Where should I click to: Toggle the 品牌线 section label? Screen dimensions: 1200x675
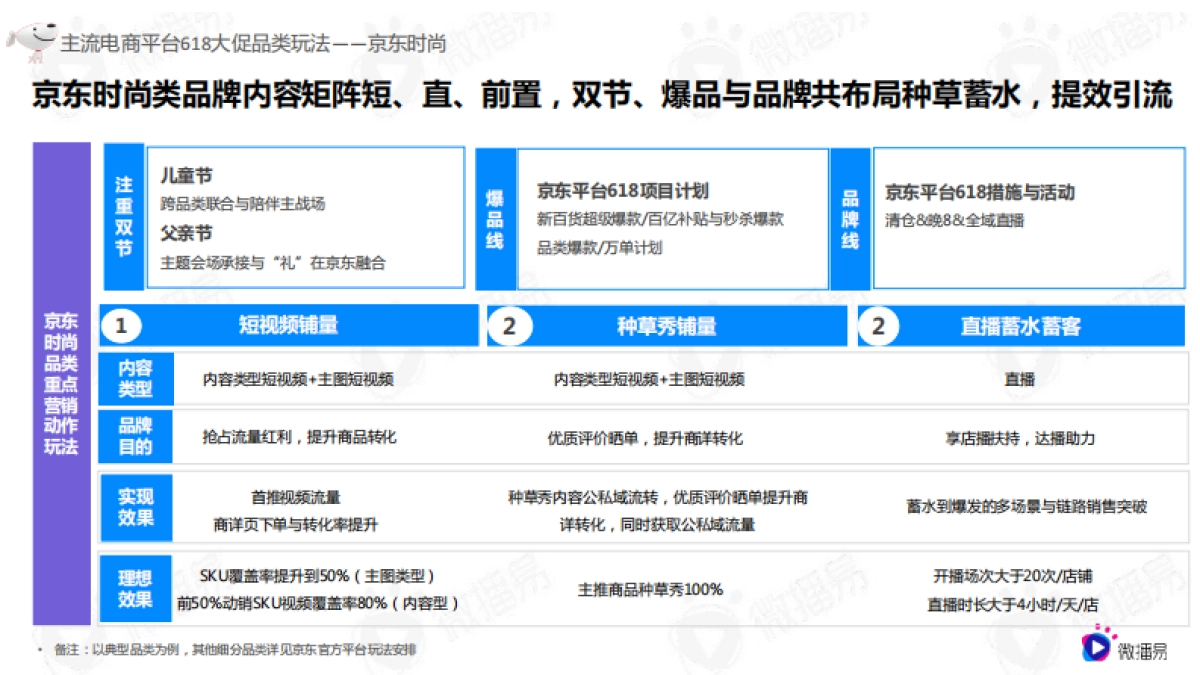pyautogui.click(x=846, y=216)
